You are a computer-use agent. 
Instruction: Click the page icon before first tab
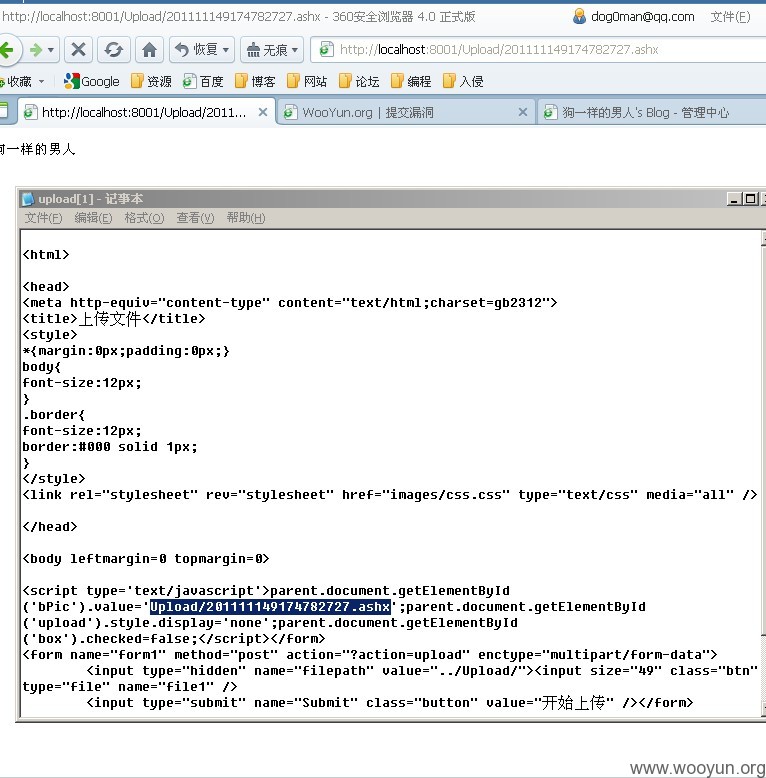click(x=3, y=112)
